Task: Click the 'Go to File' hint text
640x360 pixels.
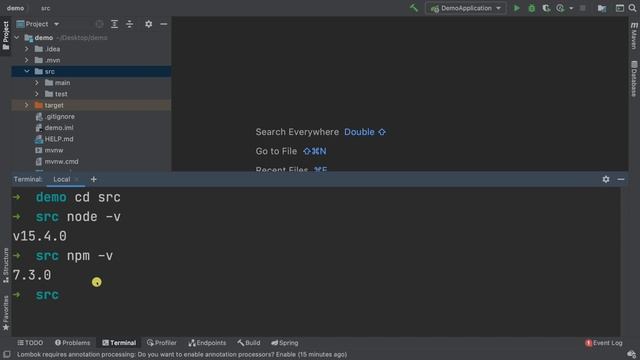Action: click(276, 151)
